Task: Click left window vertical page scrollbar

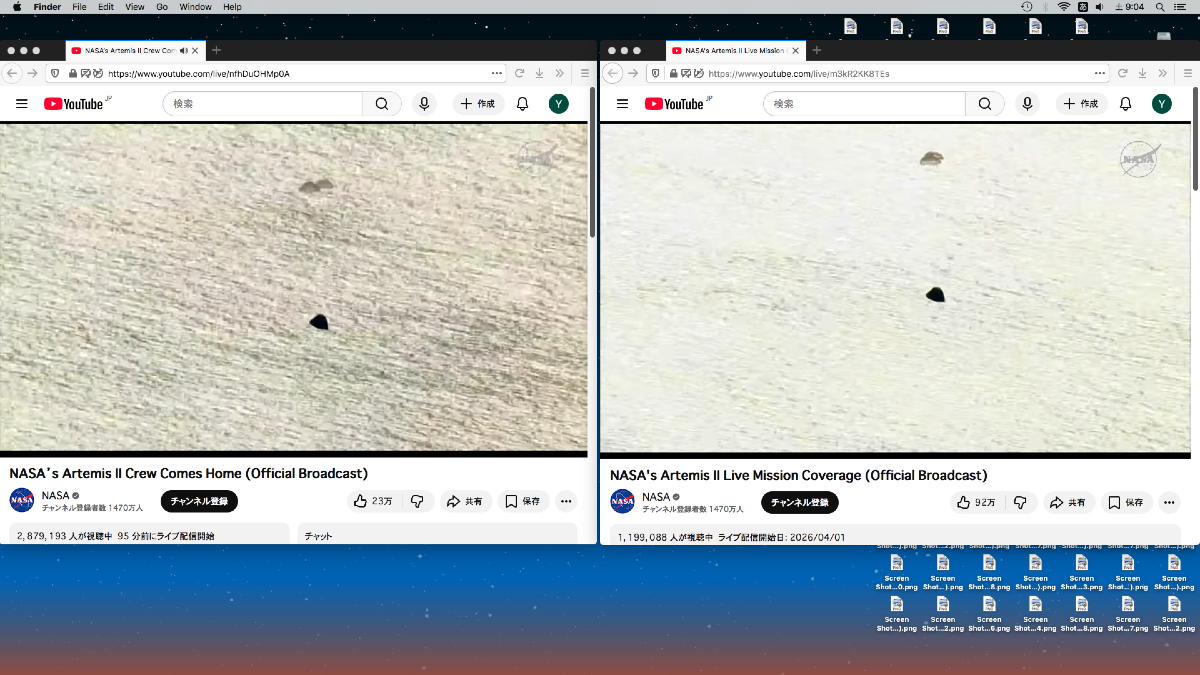Action: pos(593,163)
